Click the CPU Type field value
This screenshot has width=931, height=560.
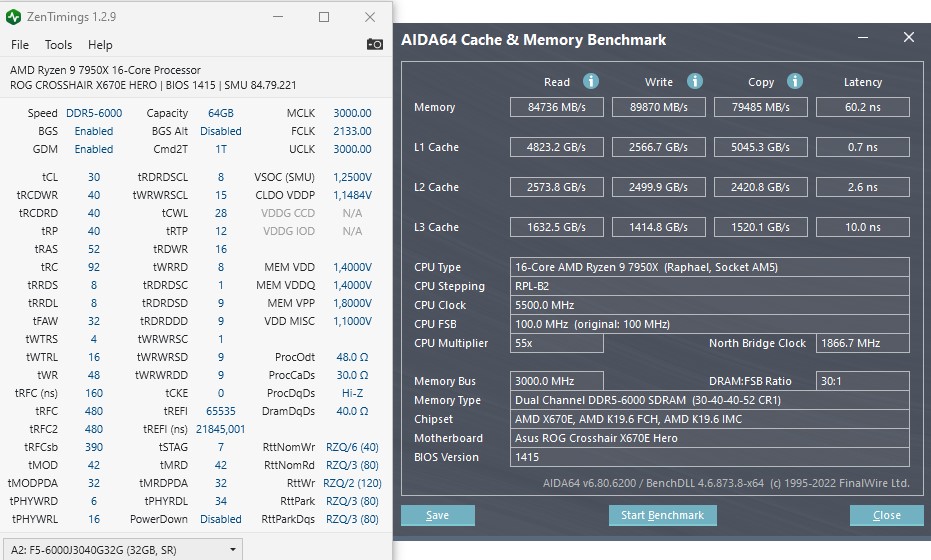click(710, 267)
